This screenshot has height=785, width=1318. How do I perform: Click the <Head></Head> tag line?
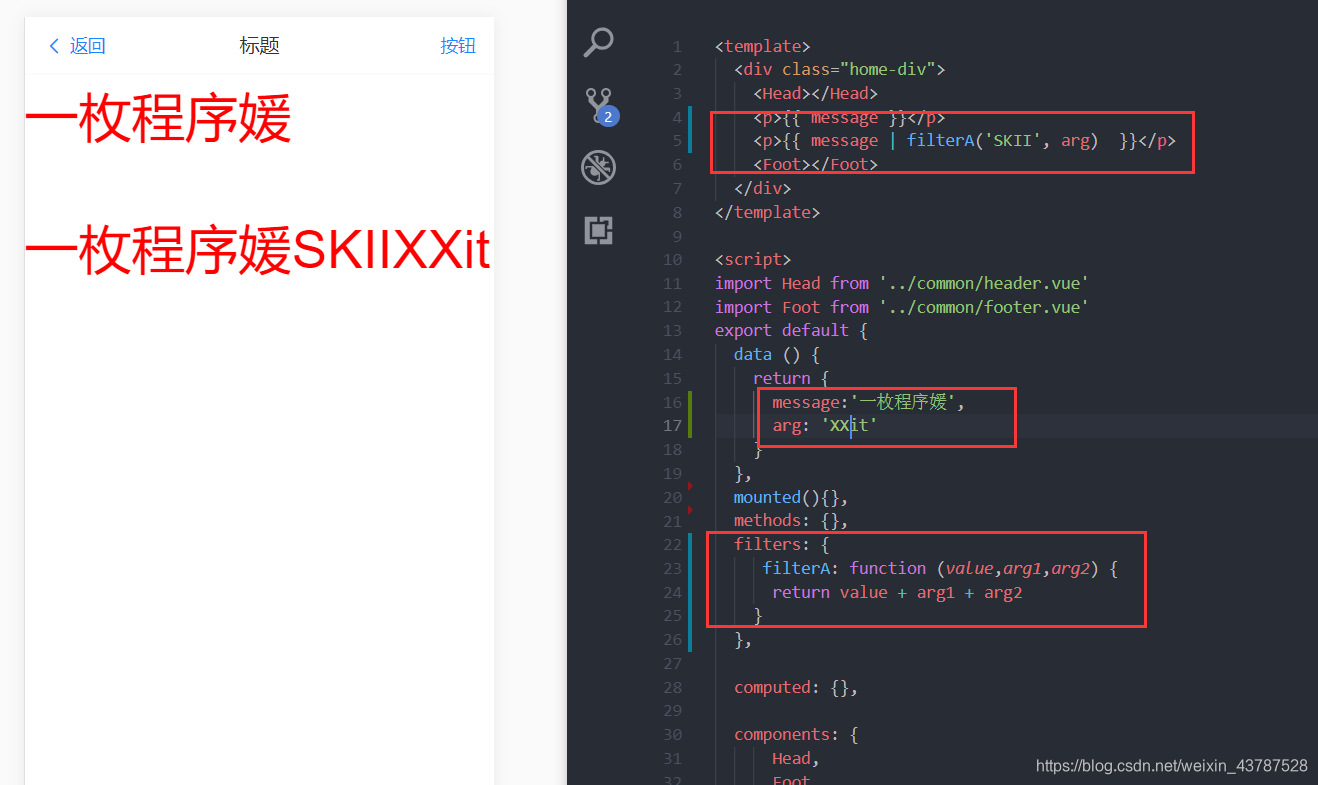click(x=815, y=93)
